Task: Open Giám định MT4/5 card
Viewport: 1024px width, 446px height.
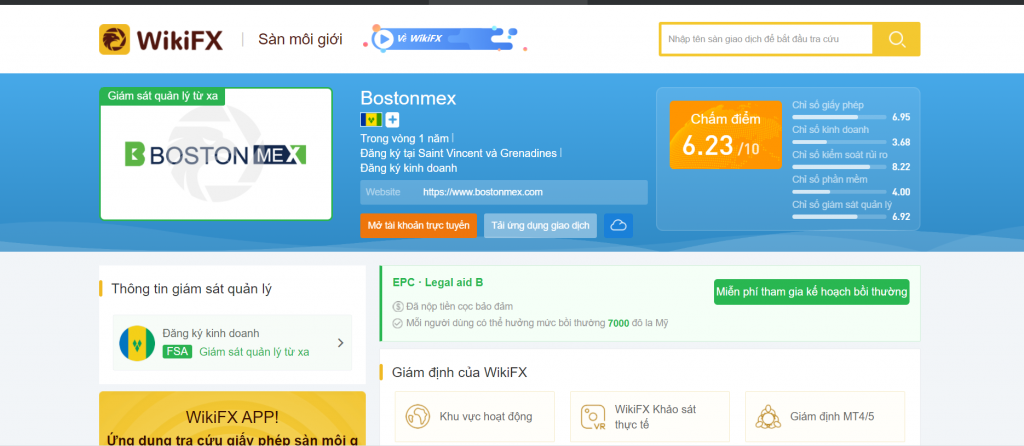Action: (825, 416)
